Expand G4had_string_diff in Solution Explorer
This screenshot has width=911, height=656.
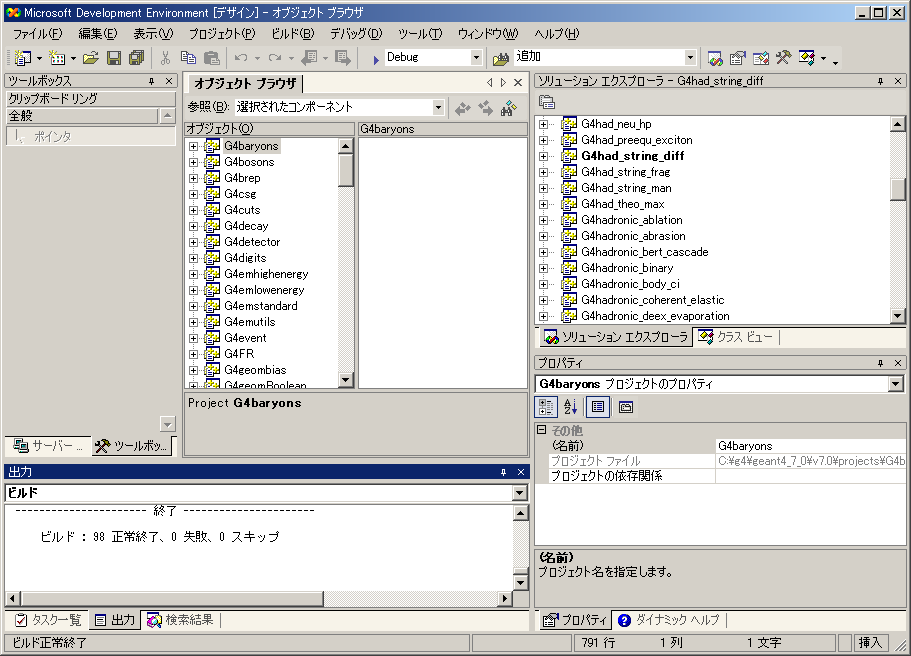(x=543, y=156)
